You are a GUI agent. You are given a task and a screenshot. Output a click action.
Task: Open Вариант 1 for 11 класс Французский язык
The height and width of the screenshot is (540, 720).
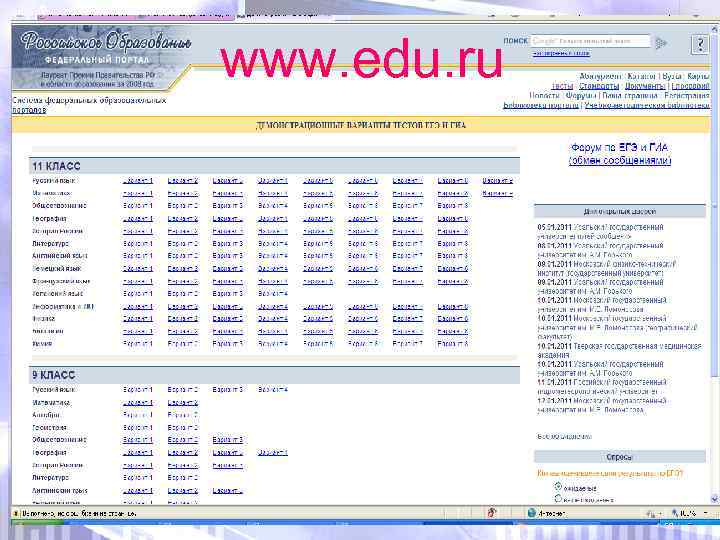[138, 281]
